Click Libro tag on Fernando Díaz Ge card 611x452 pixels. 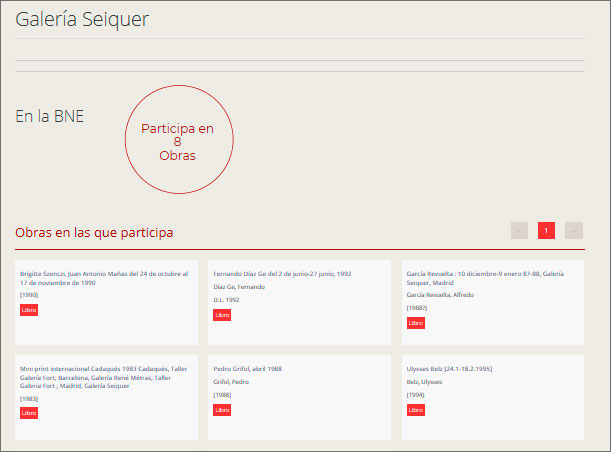click(x=222, y=315)
